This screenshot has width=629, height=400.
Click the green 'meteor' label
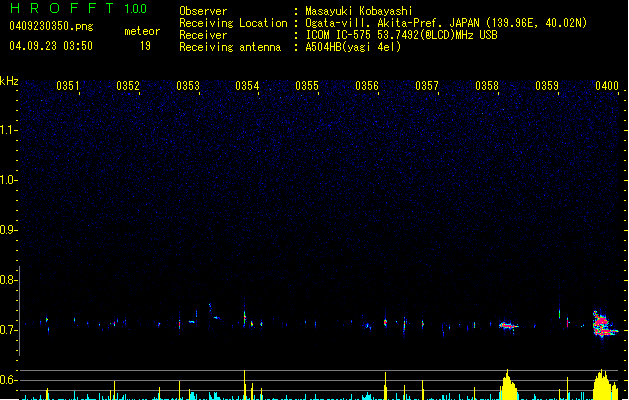(142, 31)
